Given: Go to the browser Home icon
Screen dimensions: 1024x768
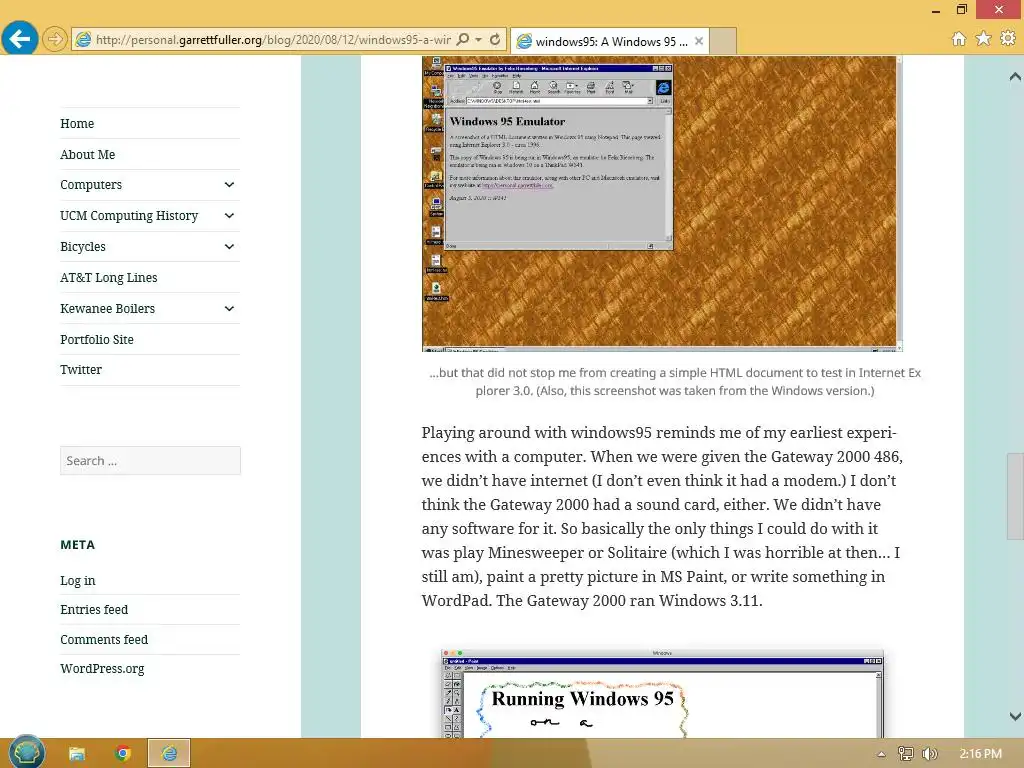Looking at the screenshot, I should tap(958, 39).
